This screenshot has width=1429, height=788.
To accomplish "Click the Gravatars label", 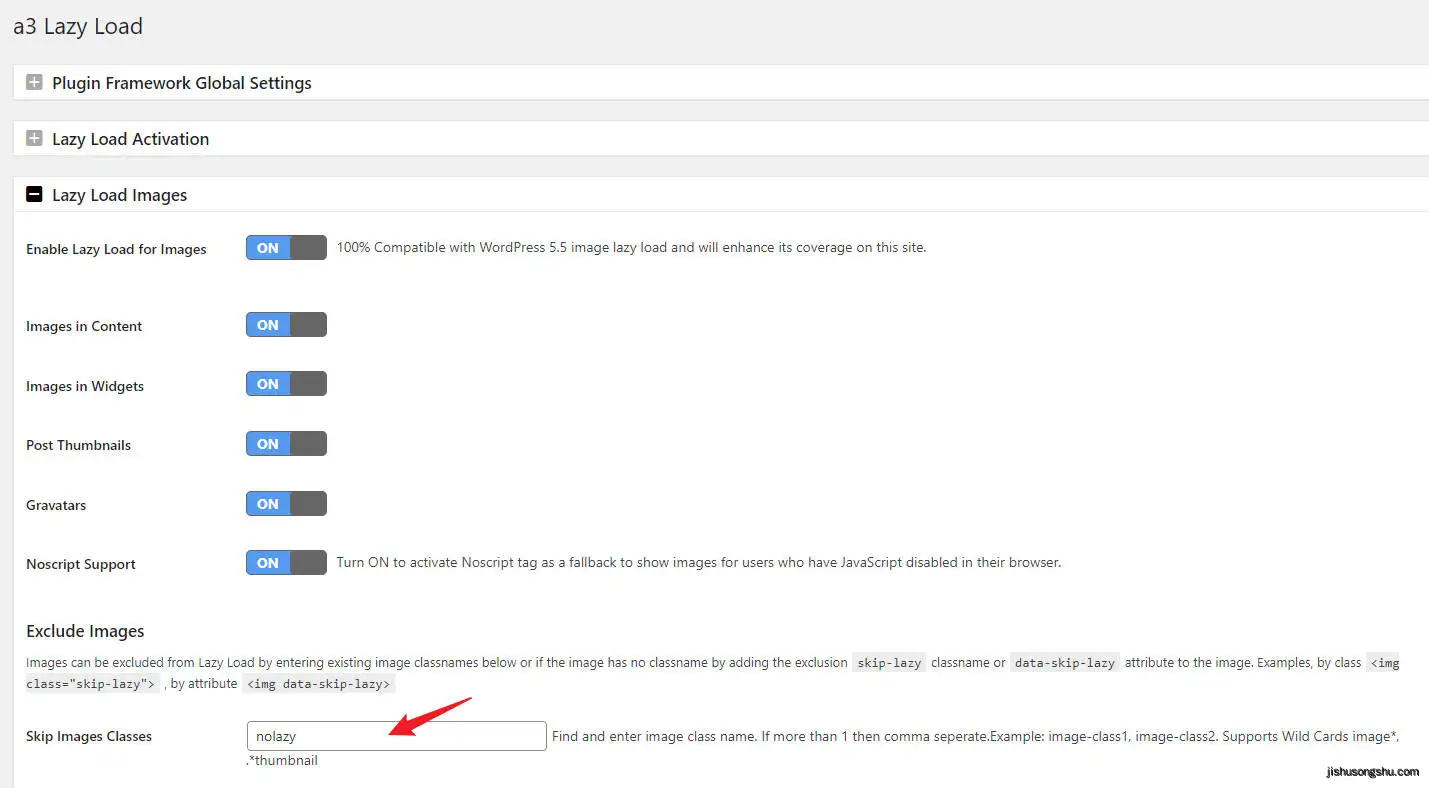I will [56, 505].
